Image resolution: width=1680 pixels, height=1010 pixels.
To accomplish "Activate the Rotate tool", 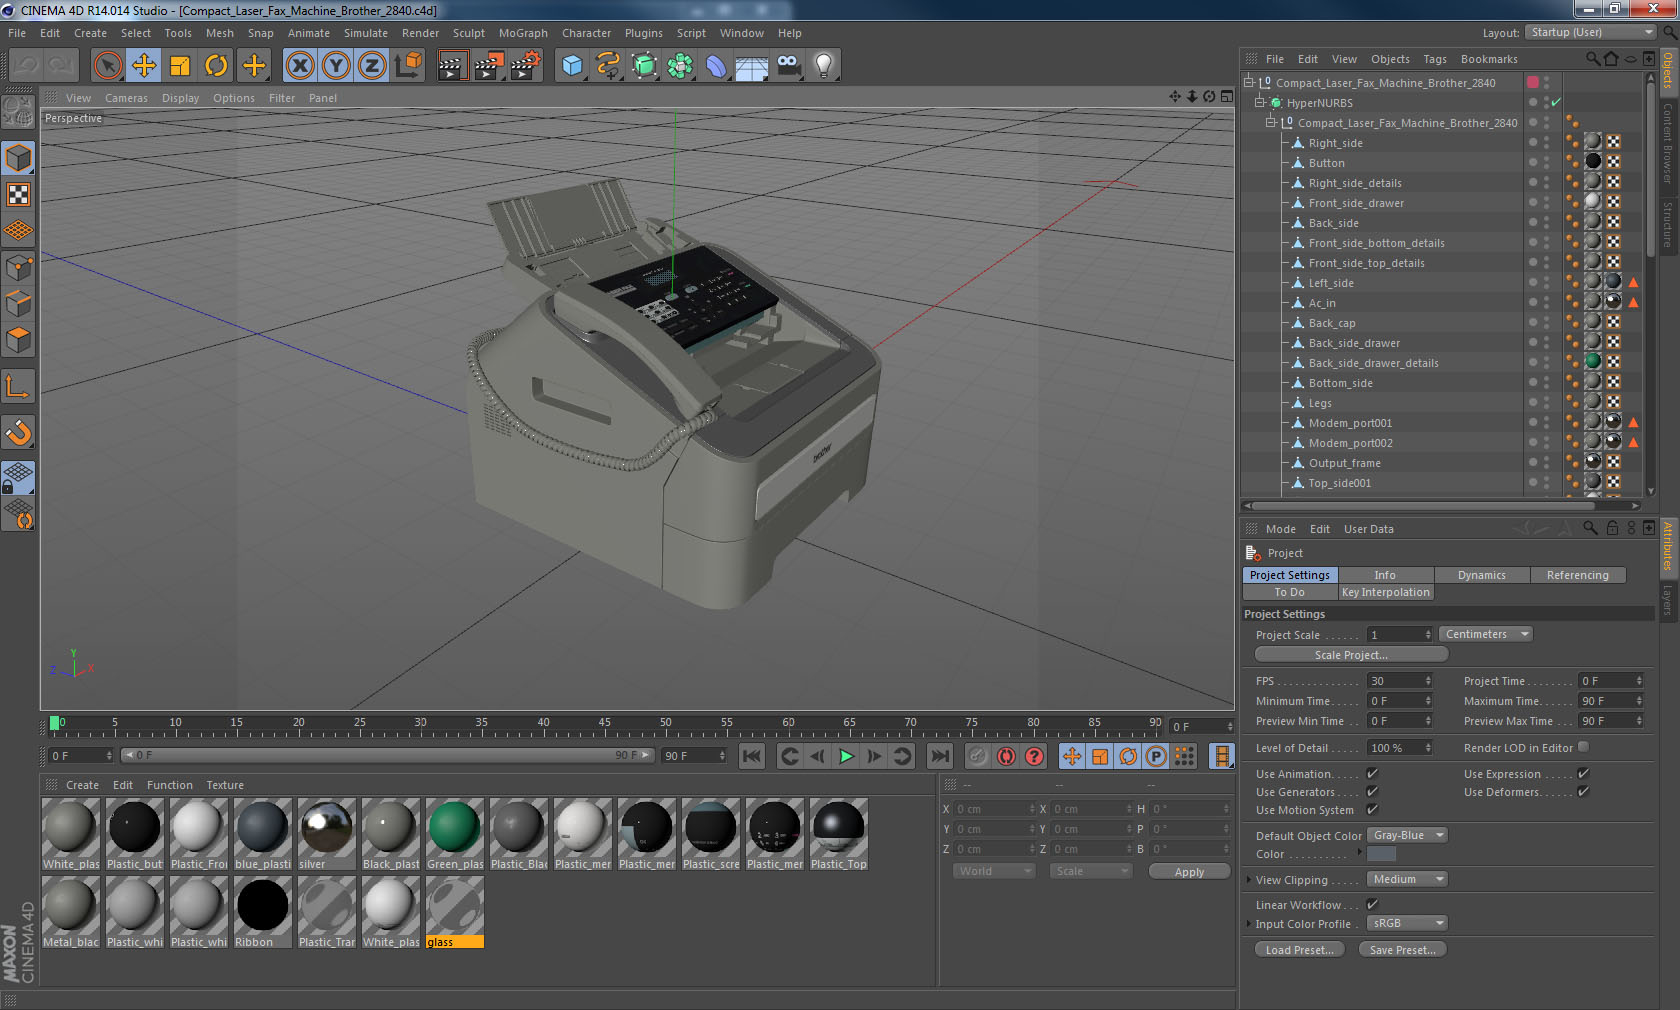I will point(217,65).
